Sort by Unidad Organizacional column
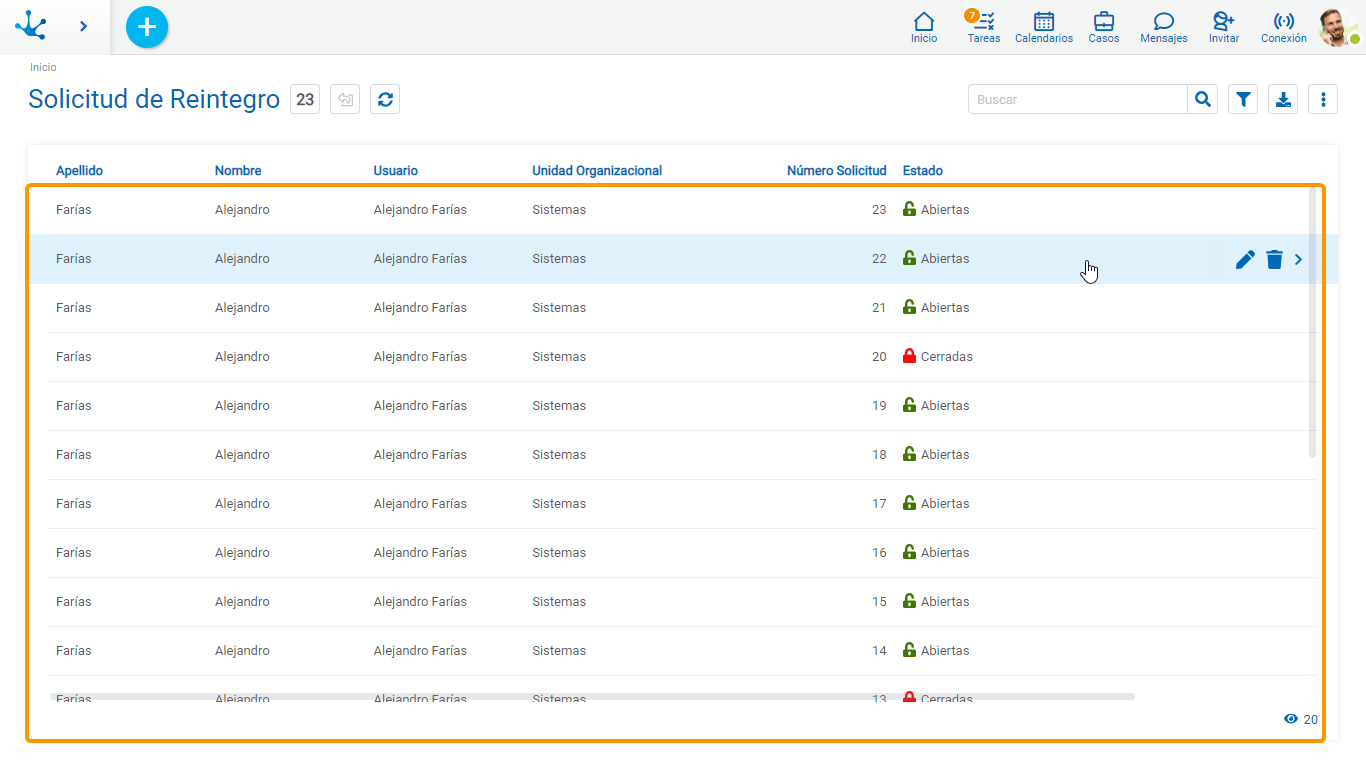 [x=597, y=171]
